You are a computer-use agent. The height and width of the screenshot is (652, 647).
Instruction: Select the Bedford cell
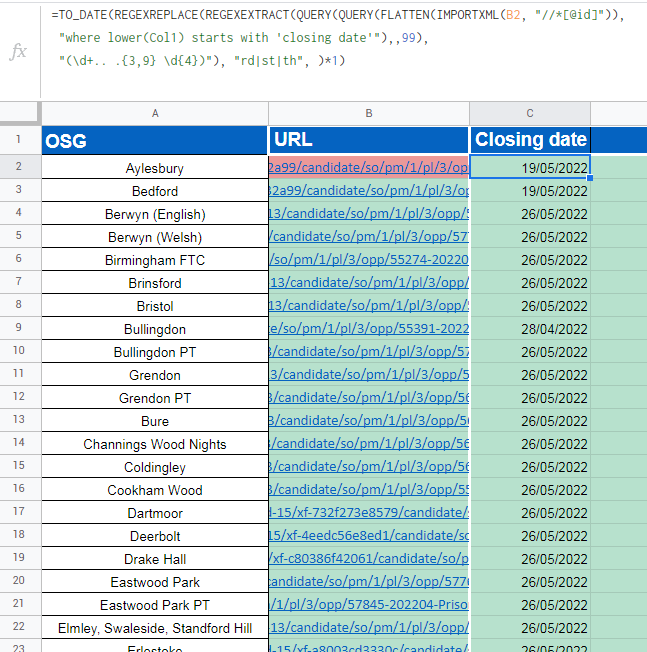155,191
